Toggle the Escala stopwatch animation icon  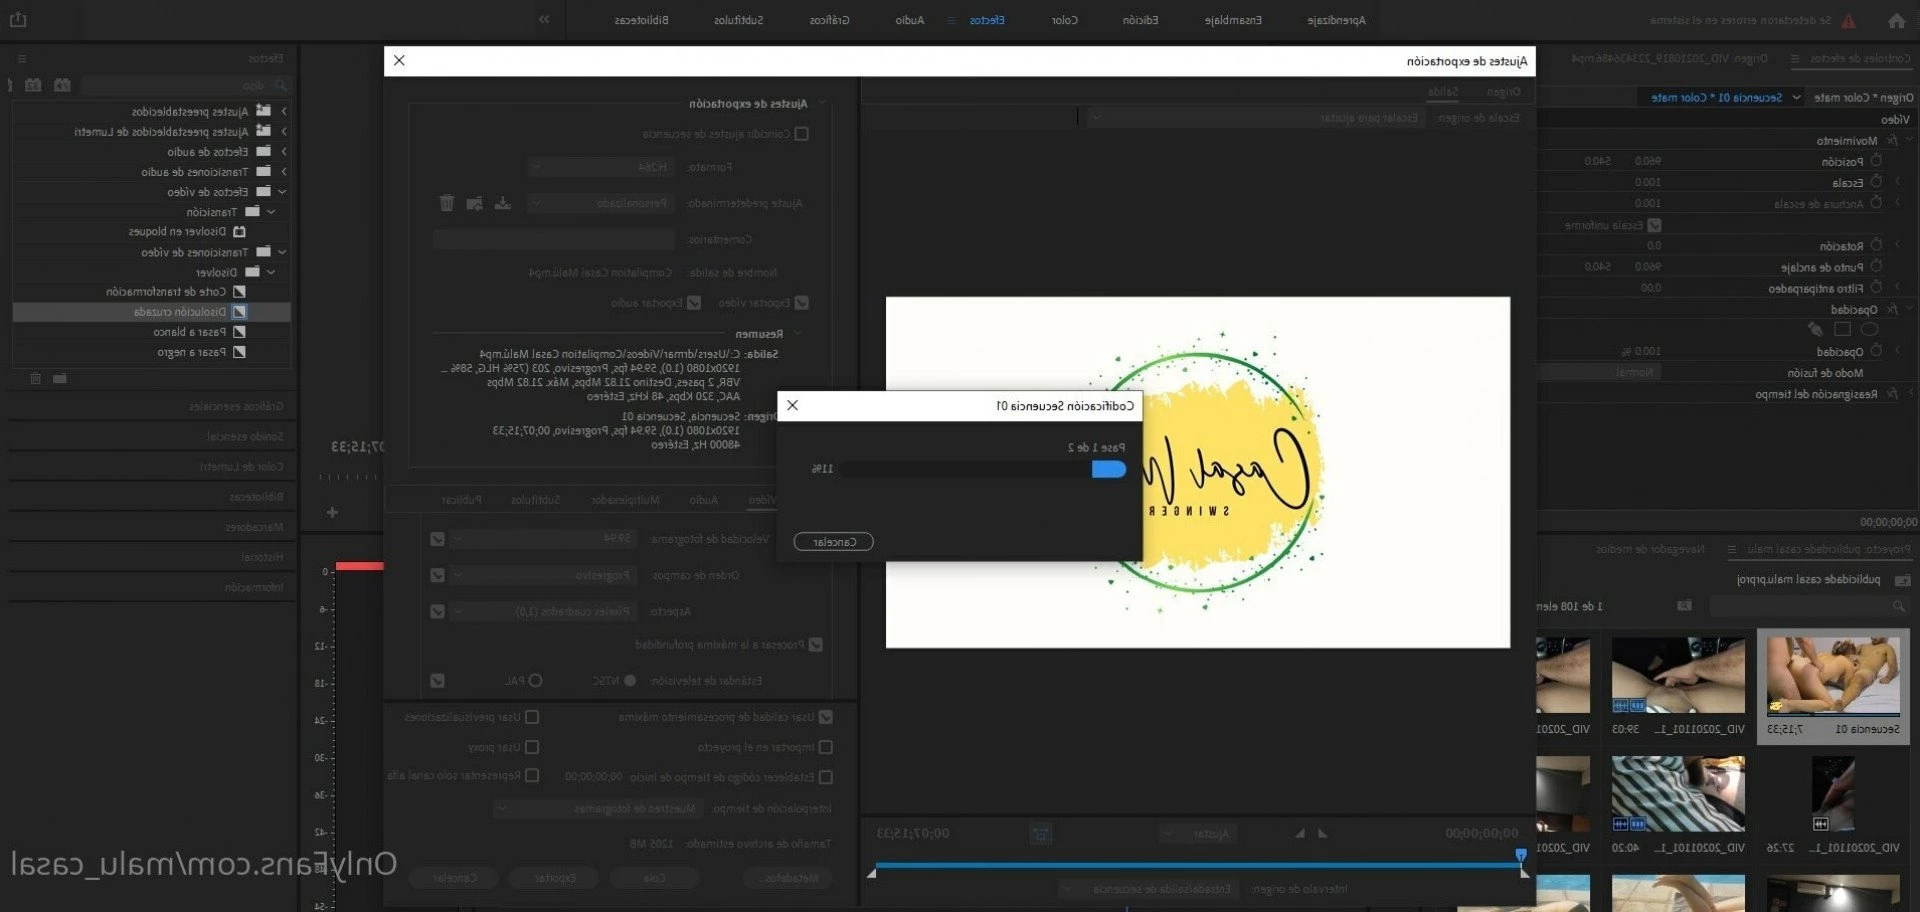click(1876, 182)
